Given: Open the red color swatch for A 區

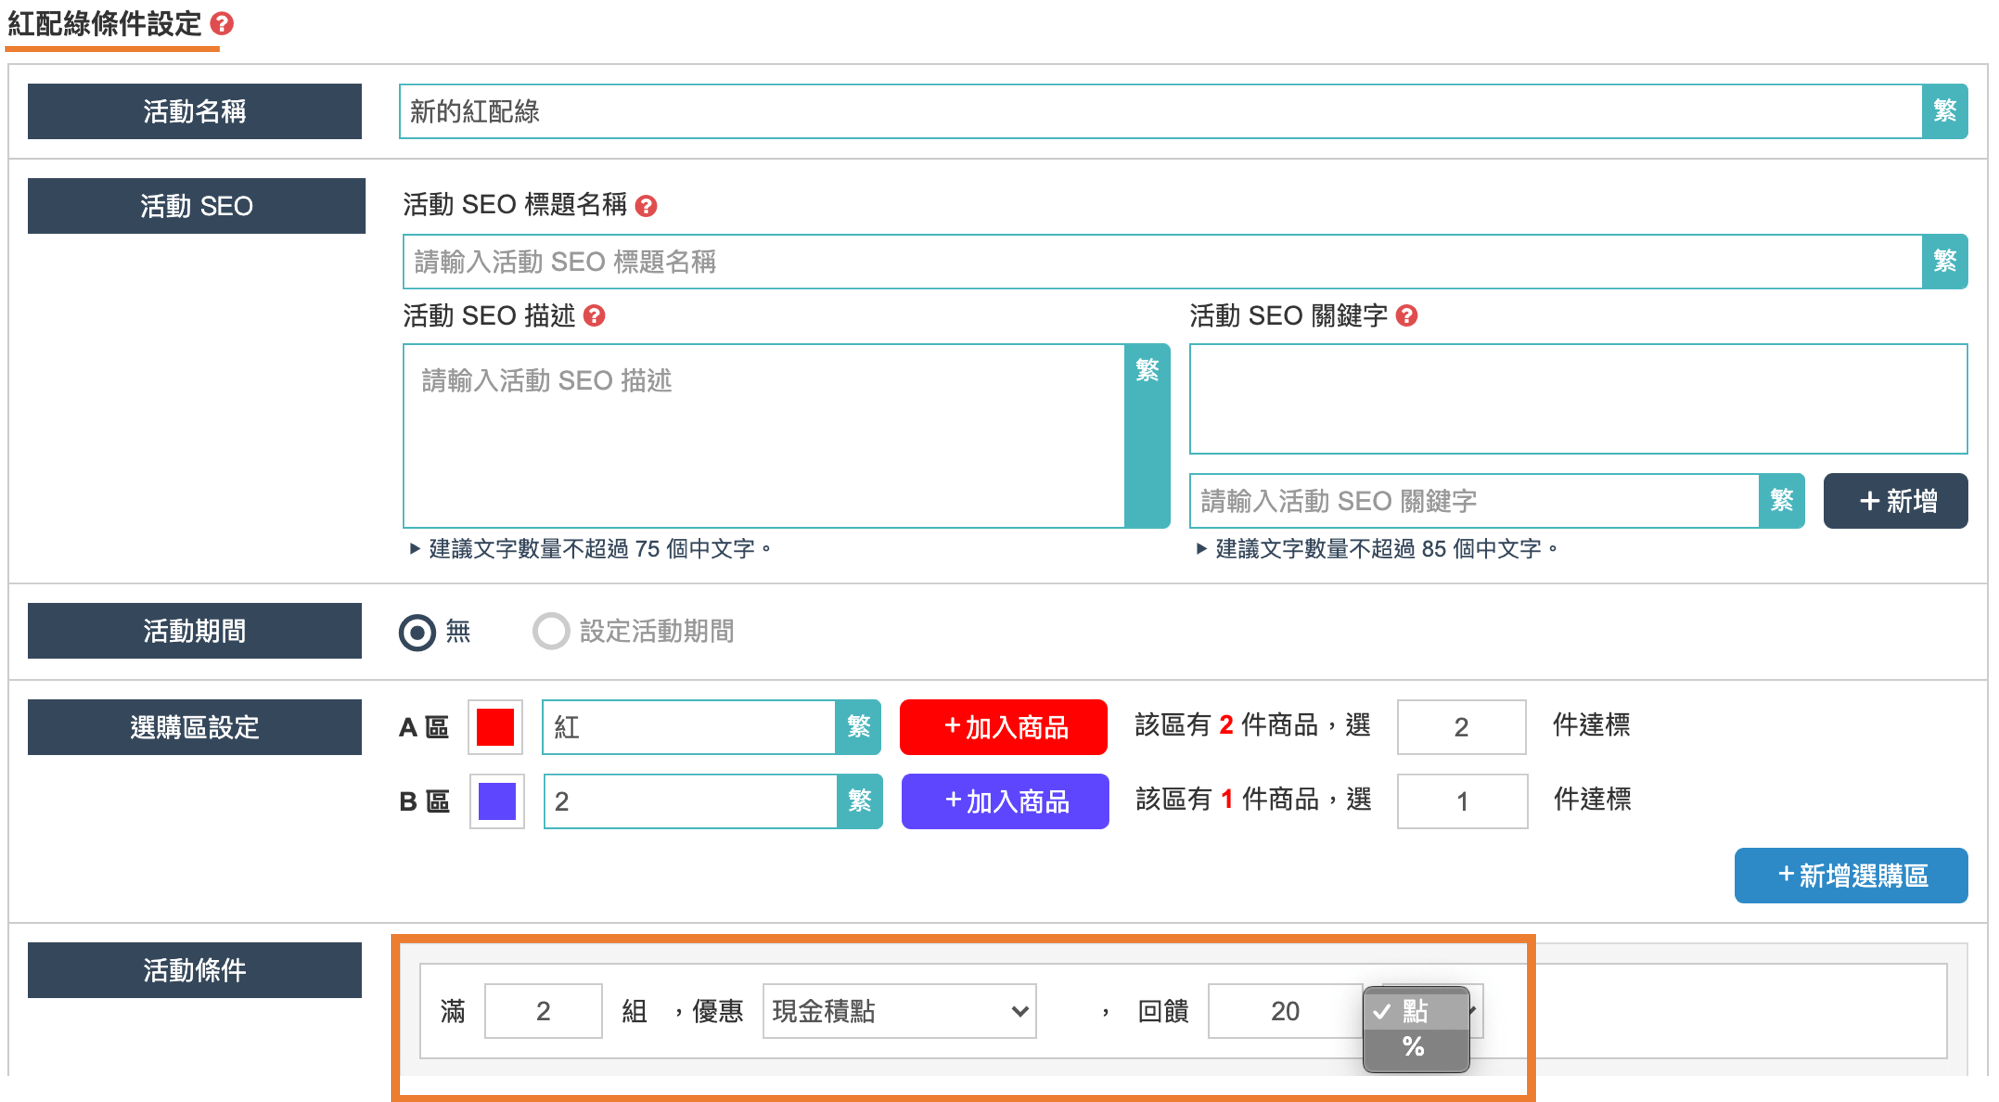Looking at the screenshot, I should pyautogui.click(x=495, y=727).
